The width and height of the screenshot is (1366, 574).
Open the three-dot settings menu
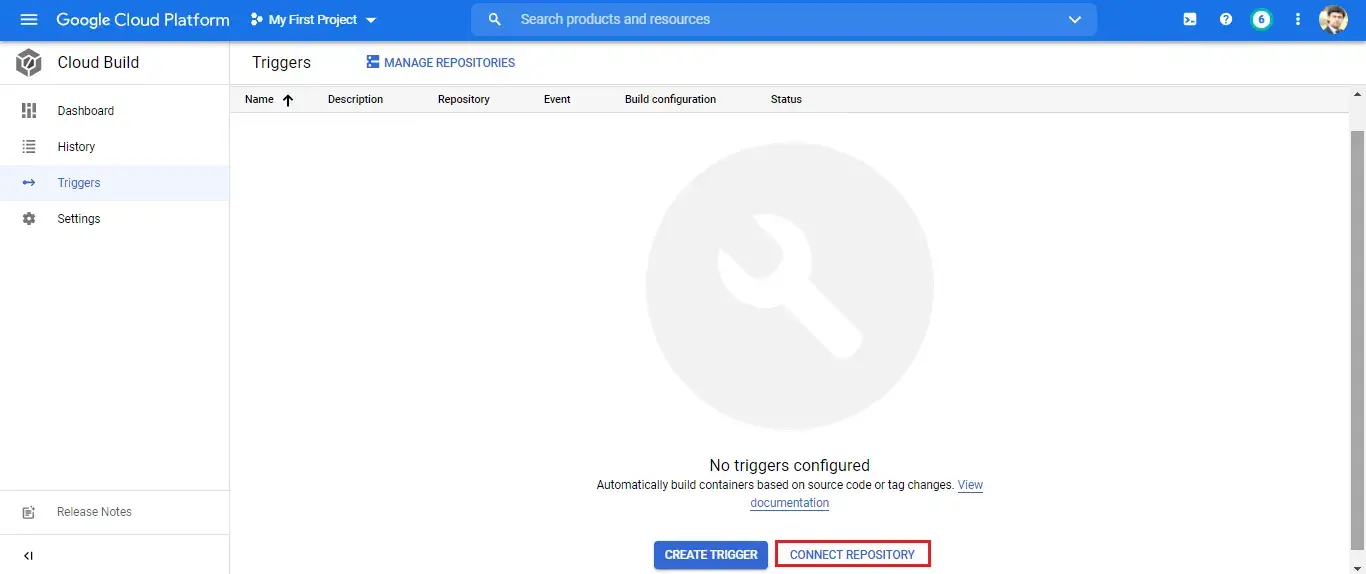pos(1298,20)
